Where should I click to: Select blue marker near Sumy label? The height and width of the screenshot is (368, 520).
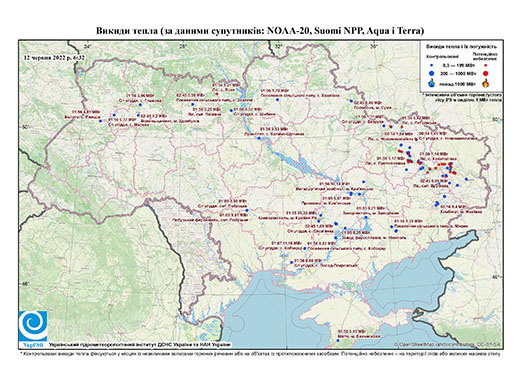pos(351,101)
